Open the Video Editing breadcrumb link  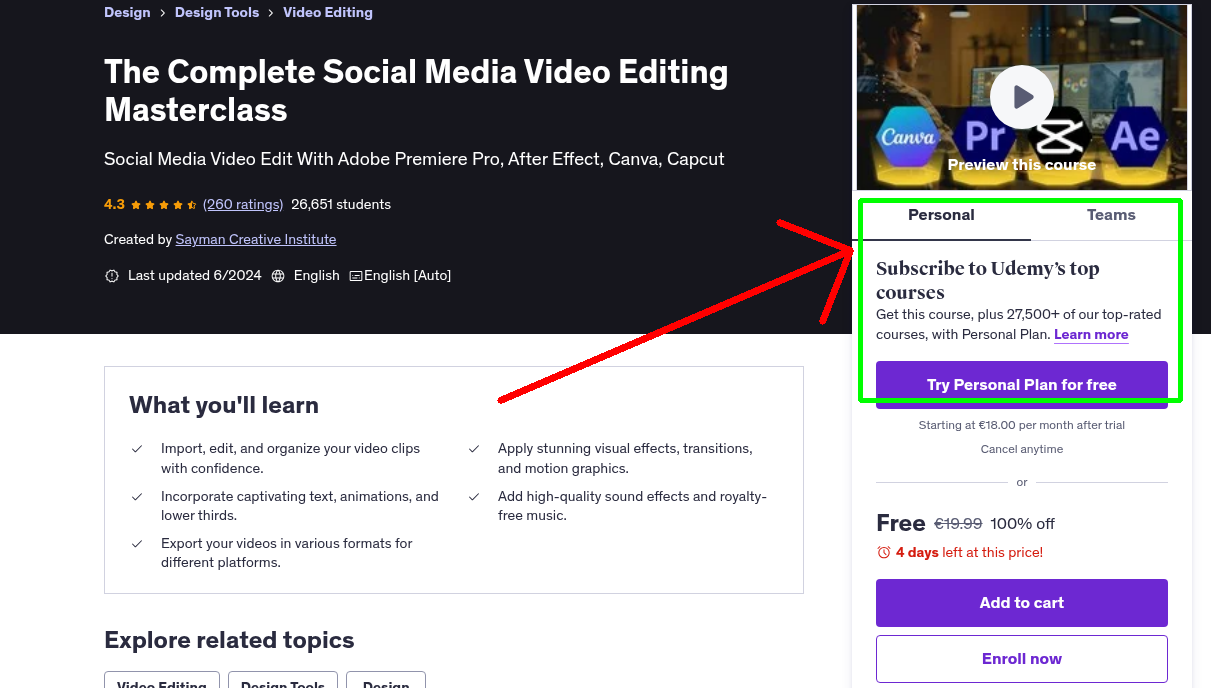tap(328, 12)
